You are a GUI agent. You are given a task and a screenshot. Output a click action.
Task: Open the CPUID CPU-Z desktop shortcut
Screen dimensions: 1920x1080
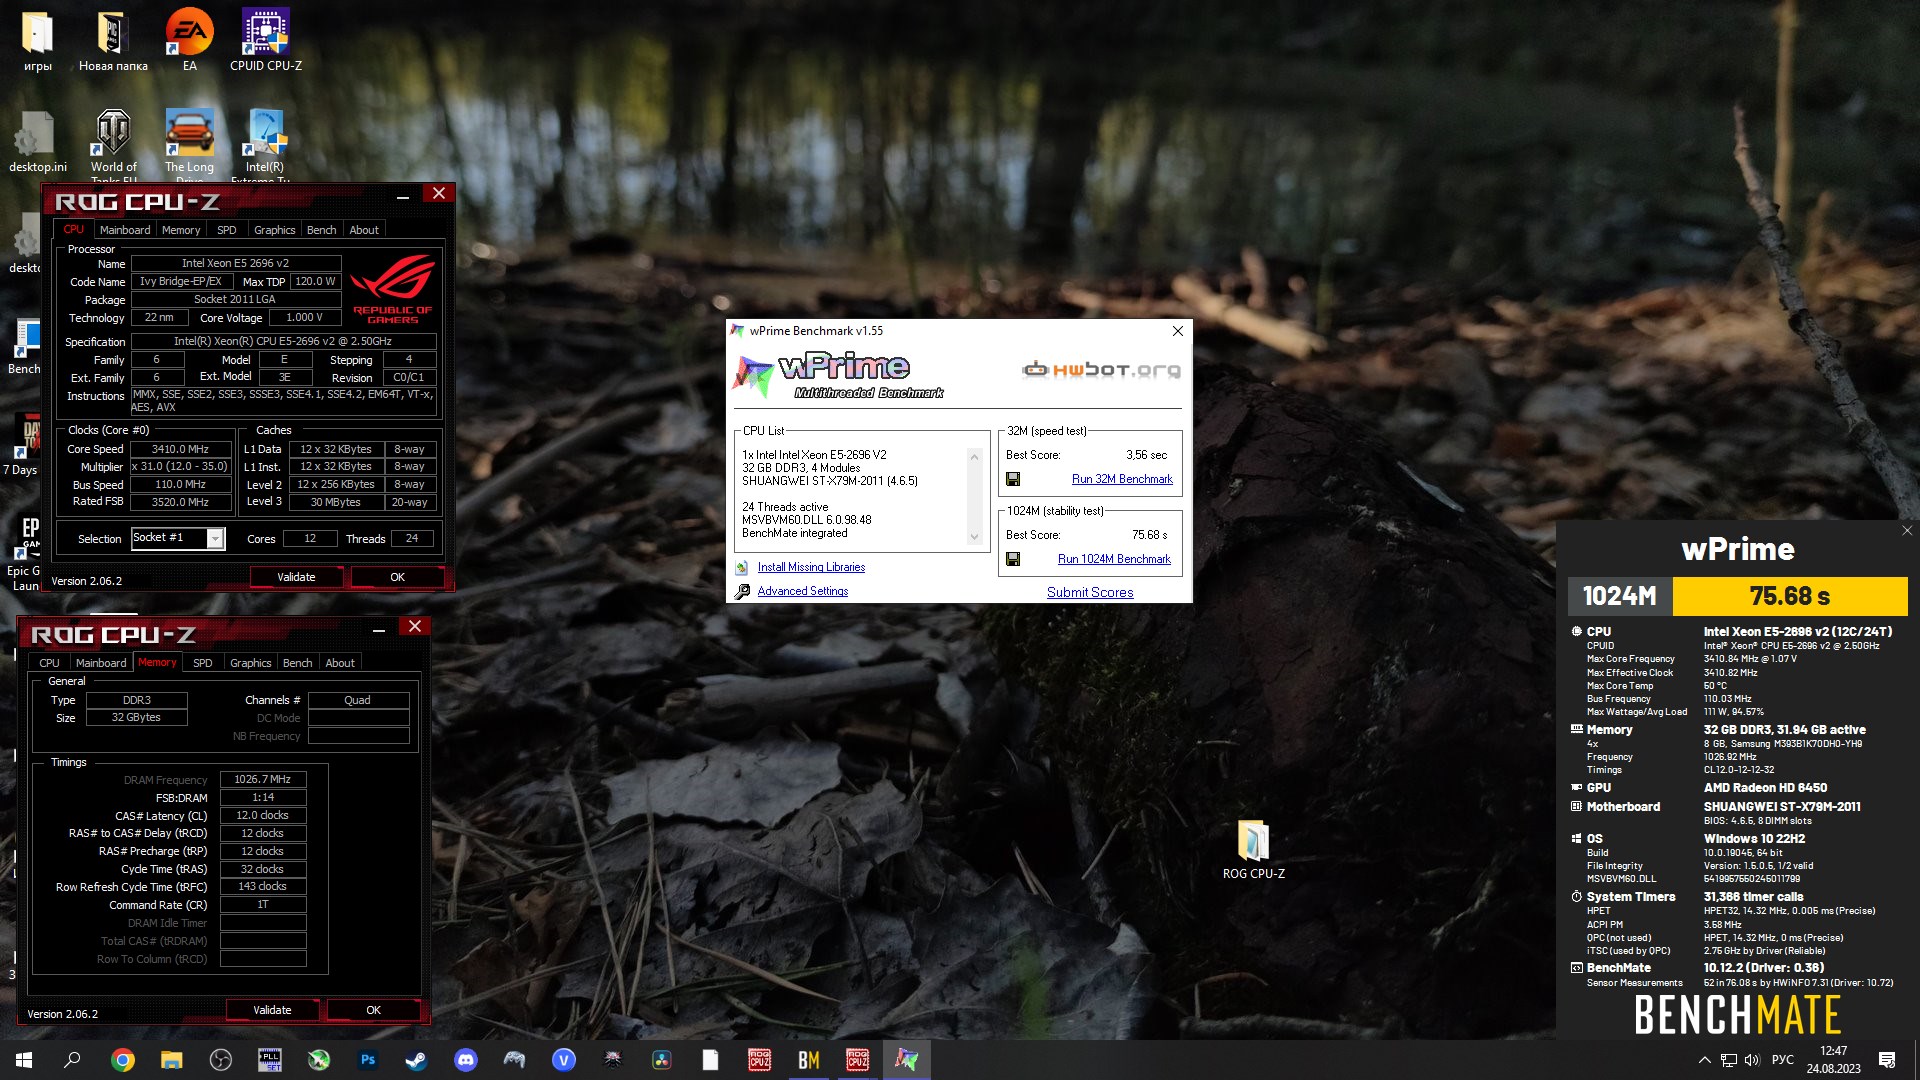pyautogui.click(x=266, y=40)
